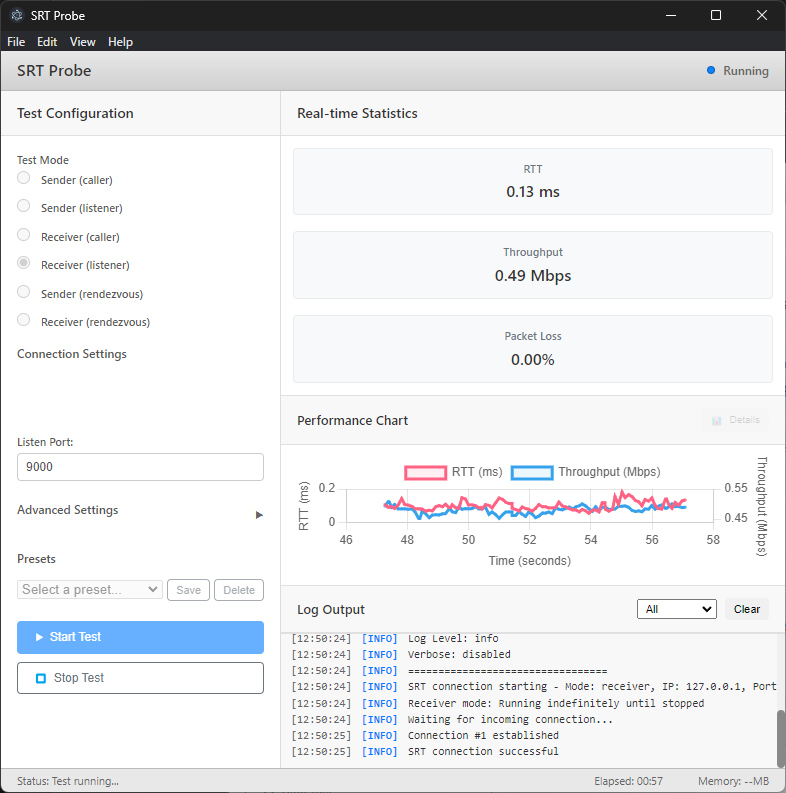
Task: Click the Details chart icon button
Action: pyautogui.click(x=735, y=420)
